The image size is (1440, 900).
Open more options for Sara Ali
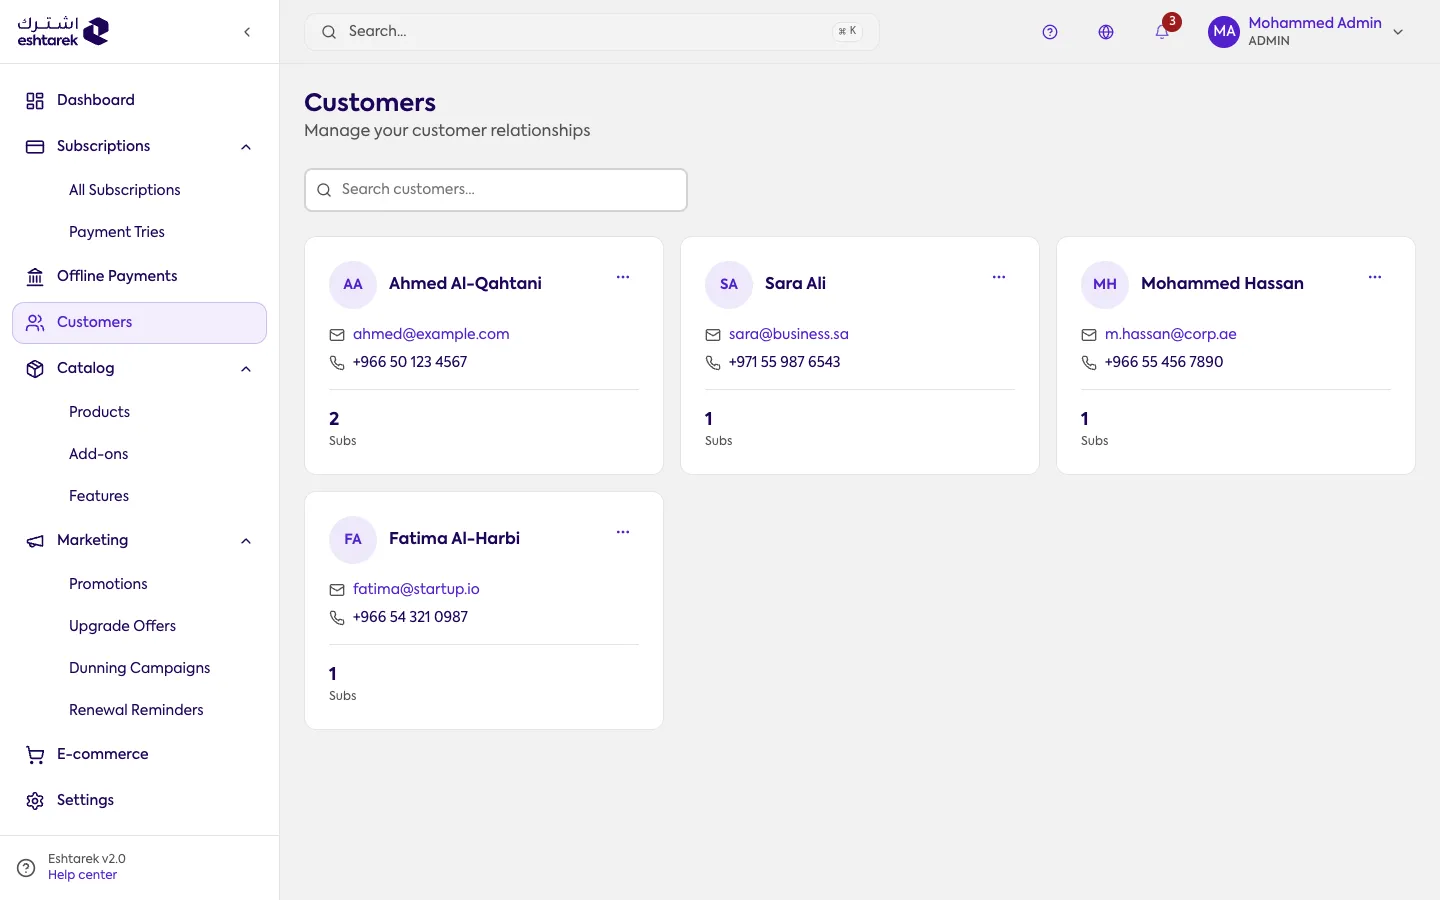tap(999, 277)
